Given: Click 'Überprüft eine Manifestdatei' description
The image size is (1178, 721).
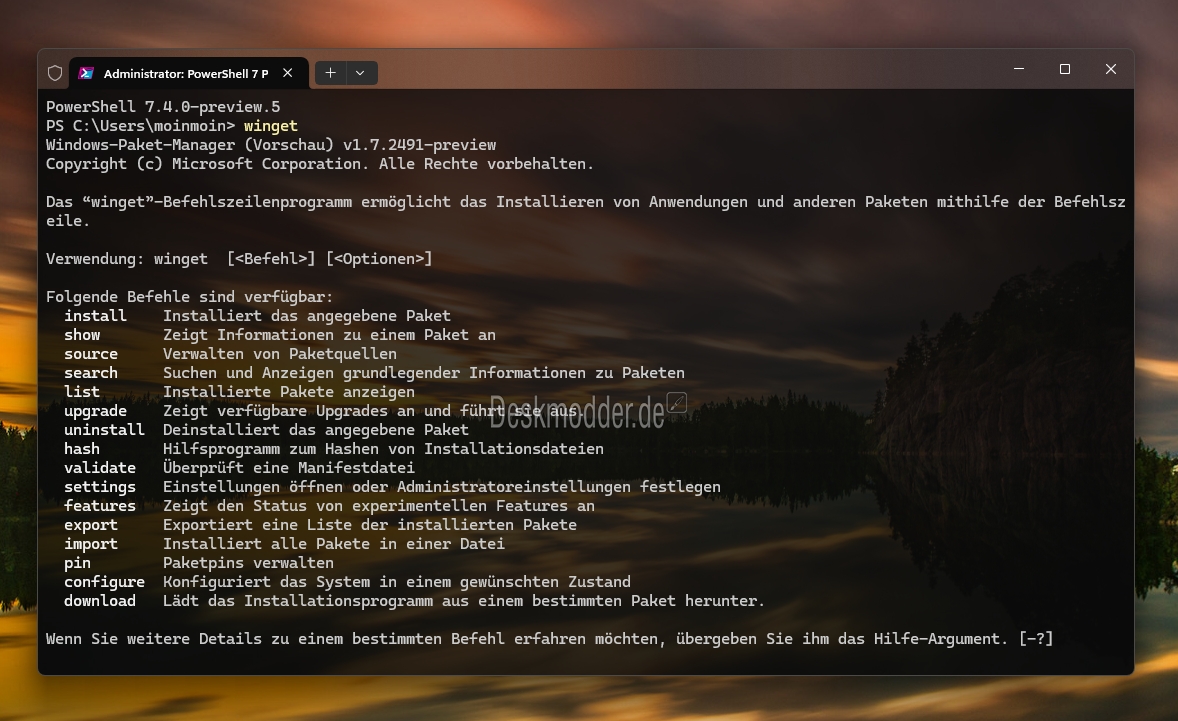Looking at the screenshot, I should (x=289, y=468).
